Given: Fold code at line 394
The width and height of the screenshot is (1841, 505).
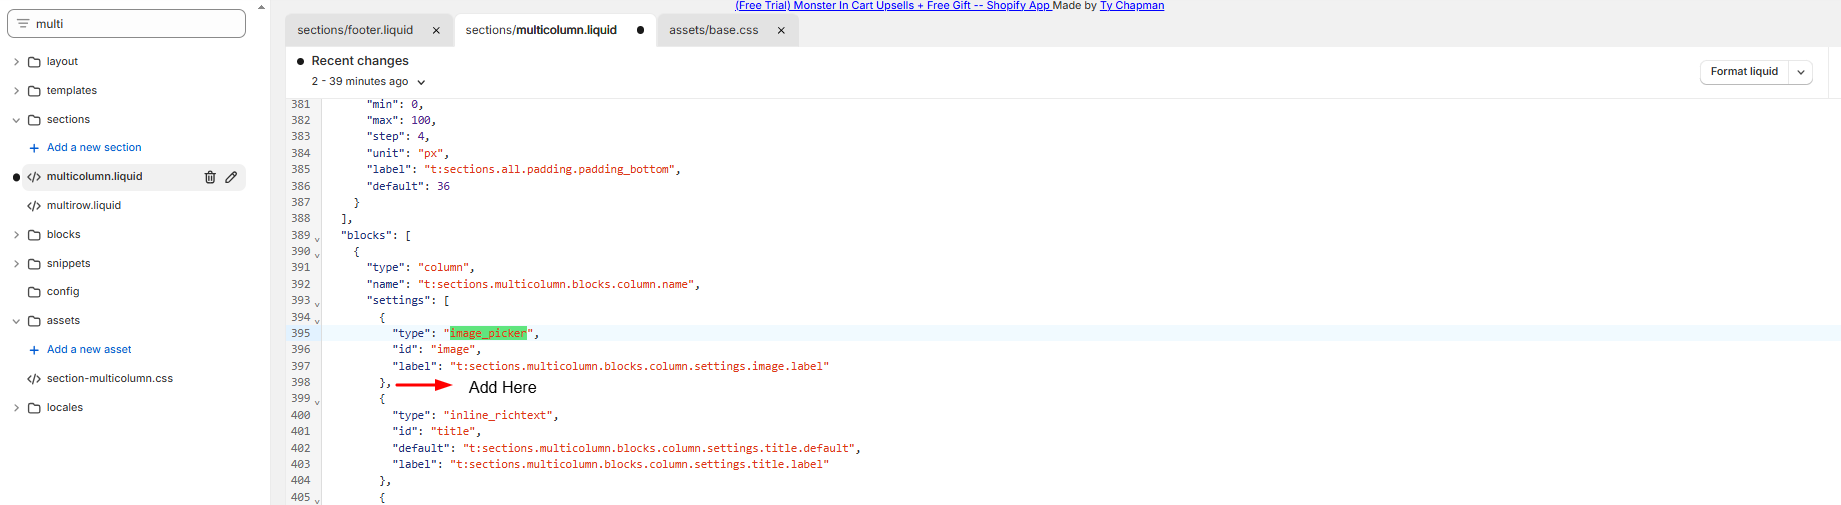Looking at the screenshot, I should click(317, 321).
